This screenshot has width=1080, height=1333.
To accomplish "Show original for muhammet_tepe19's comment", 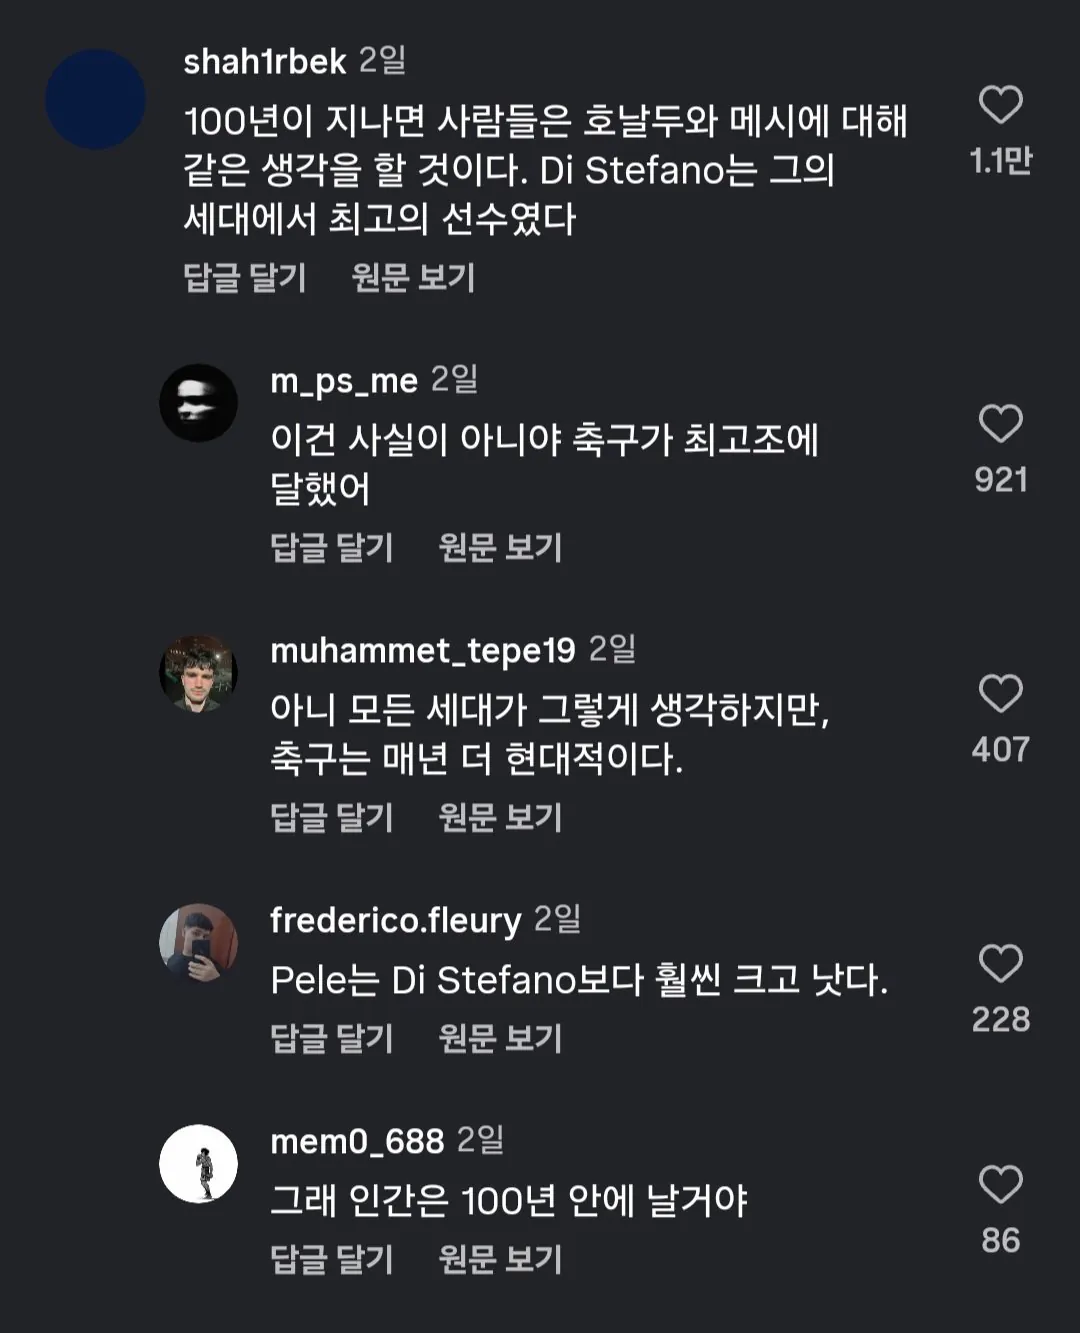I will point(500,817).
